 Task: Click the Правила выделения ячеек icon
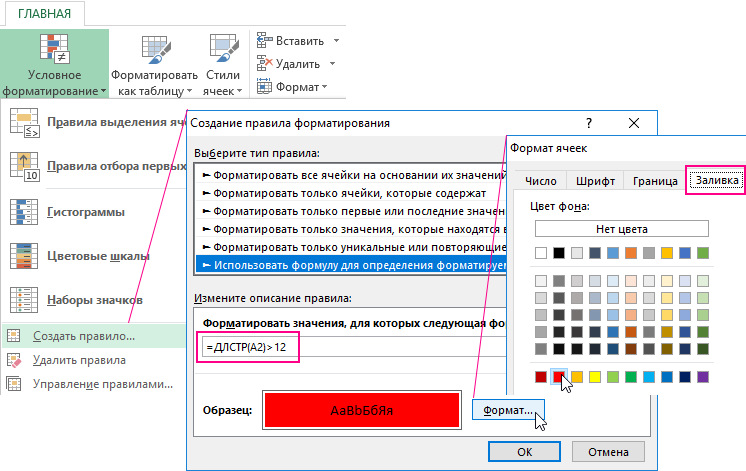(x=25, y=123)
